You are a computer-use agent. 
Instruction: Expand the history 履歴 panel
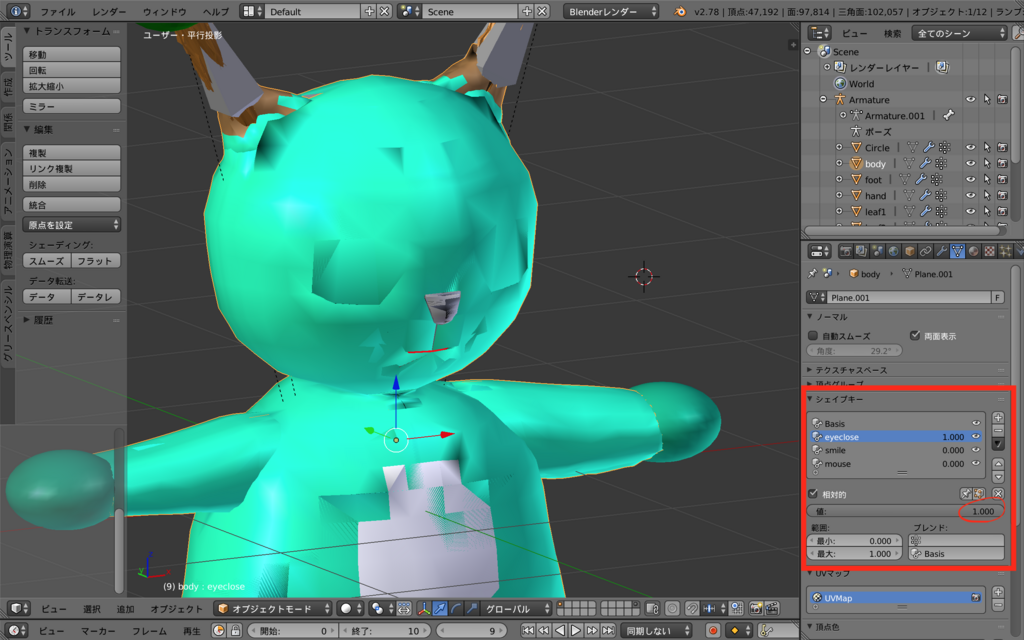pos(27,320)
